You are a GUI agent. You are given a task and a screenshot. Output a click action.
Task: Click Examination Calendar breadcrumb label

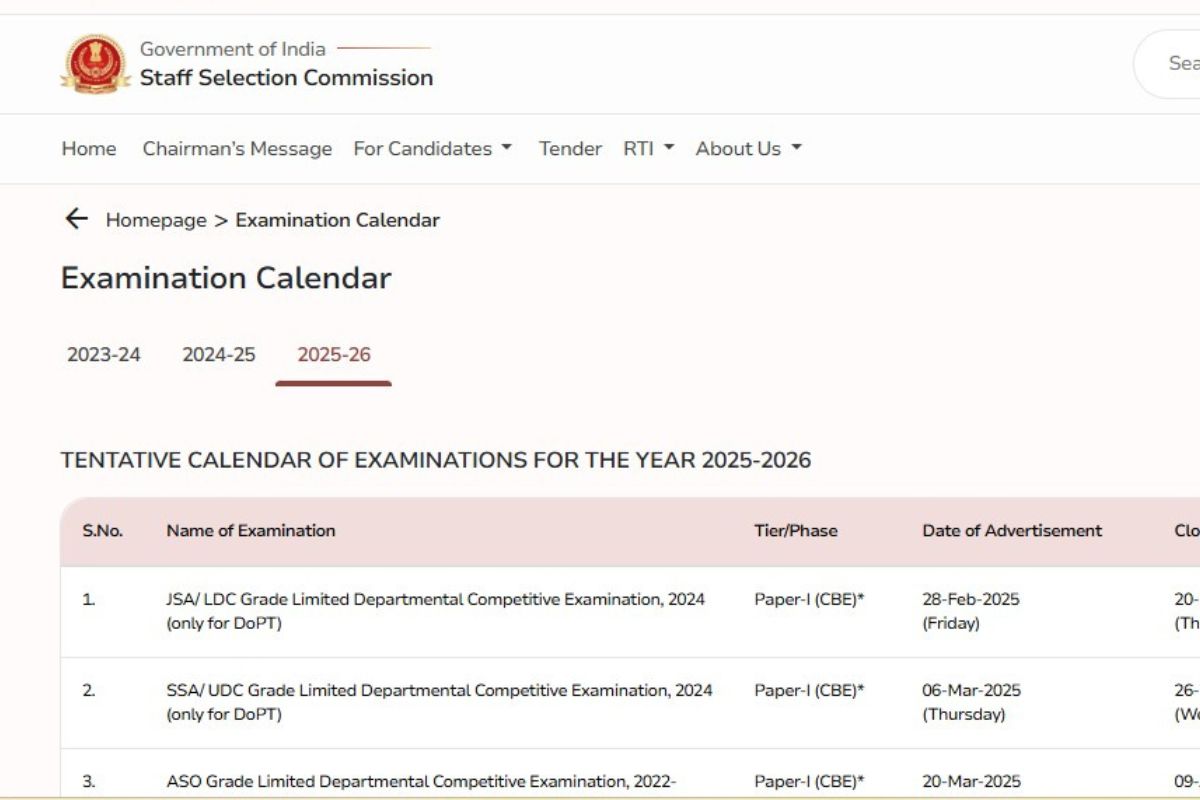pos(337,220)
